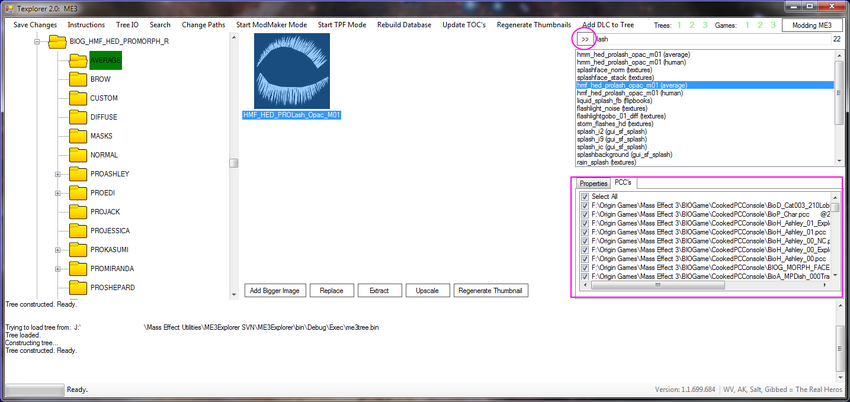This screenshot has width=850, height=402.
Task: Open the Instructions menu
Action: point(86,25)
